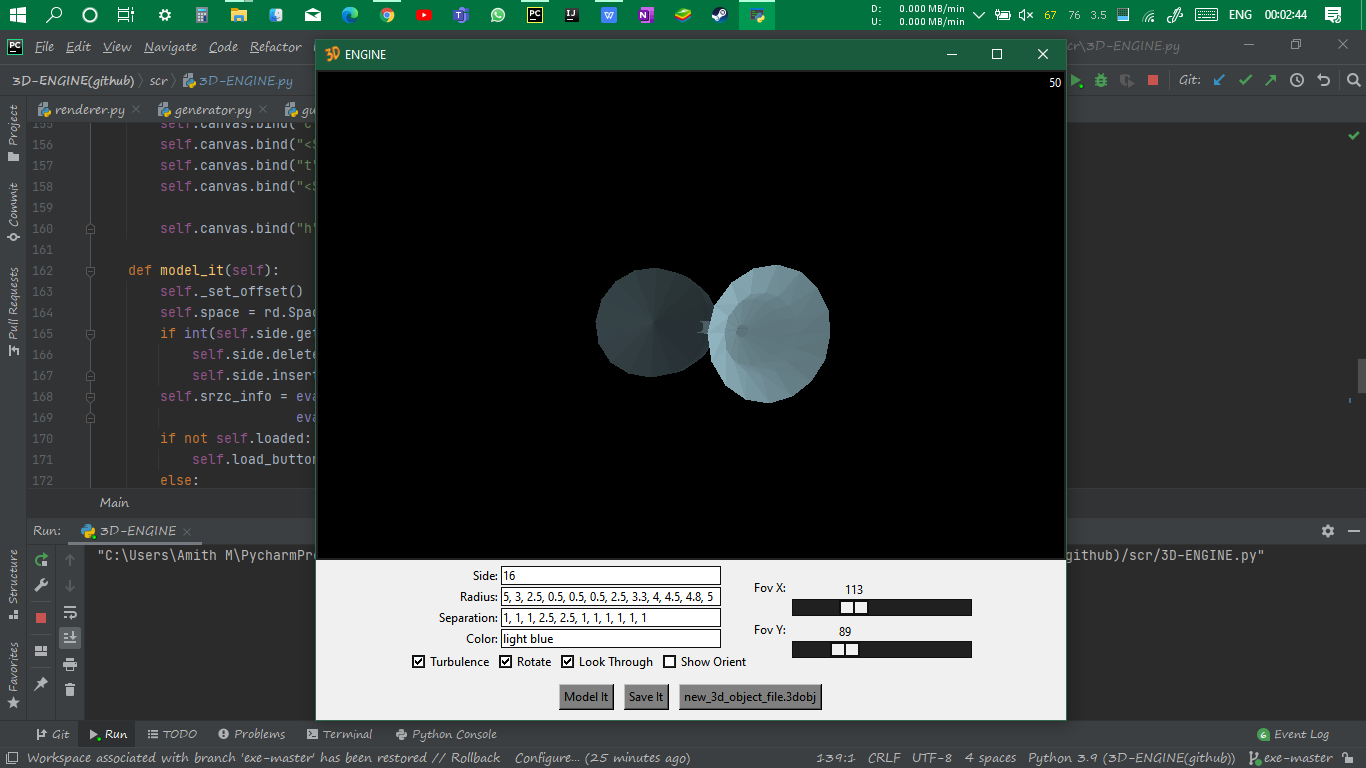This screenshot has height=768, width=1366.
Task: Click the new_3d_object_file.3dobj load button
Action: (750, 697)
